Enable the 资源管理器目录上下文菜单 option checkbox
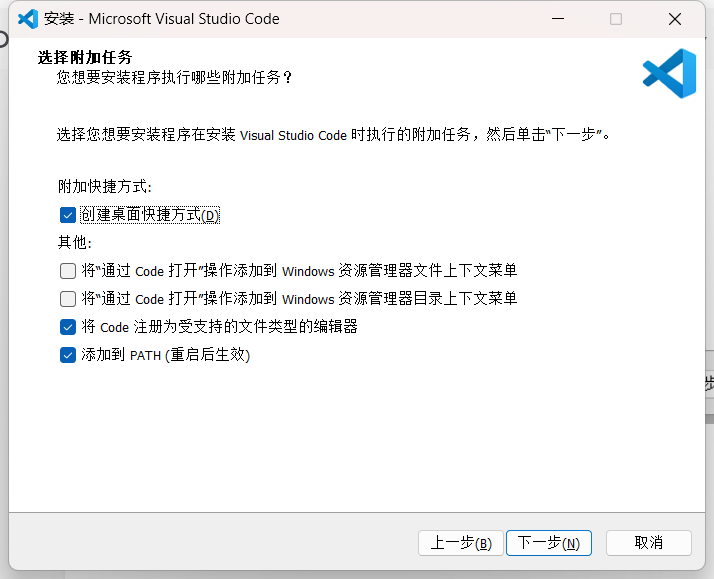The width and height of the screenshot is (714, 579). 68,299
